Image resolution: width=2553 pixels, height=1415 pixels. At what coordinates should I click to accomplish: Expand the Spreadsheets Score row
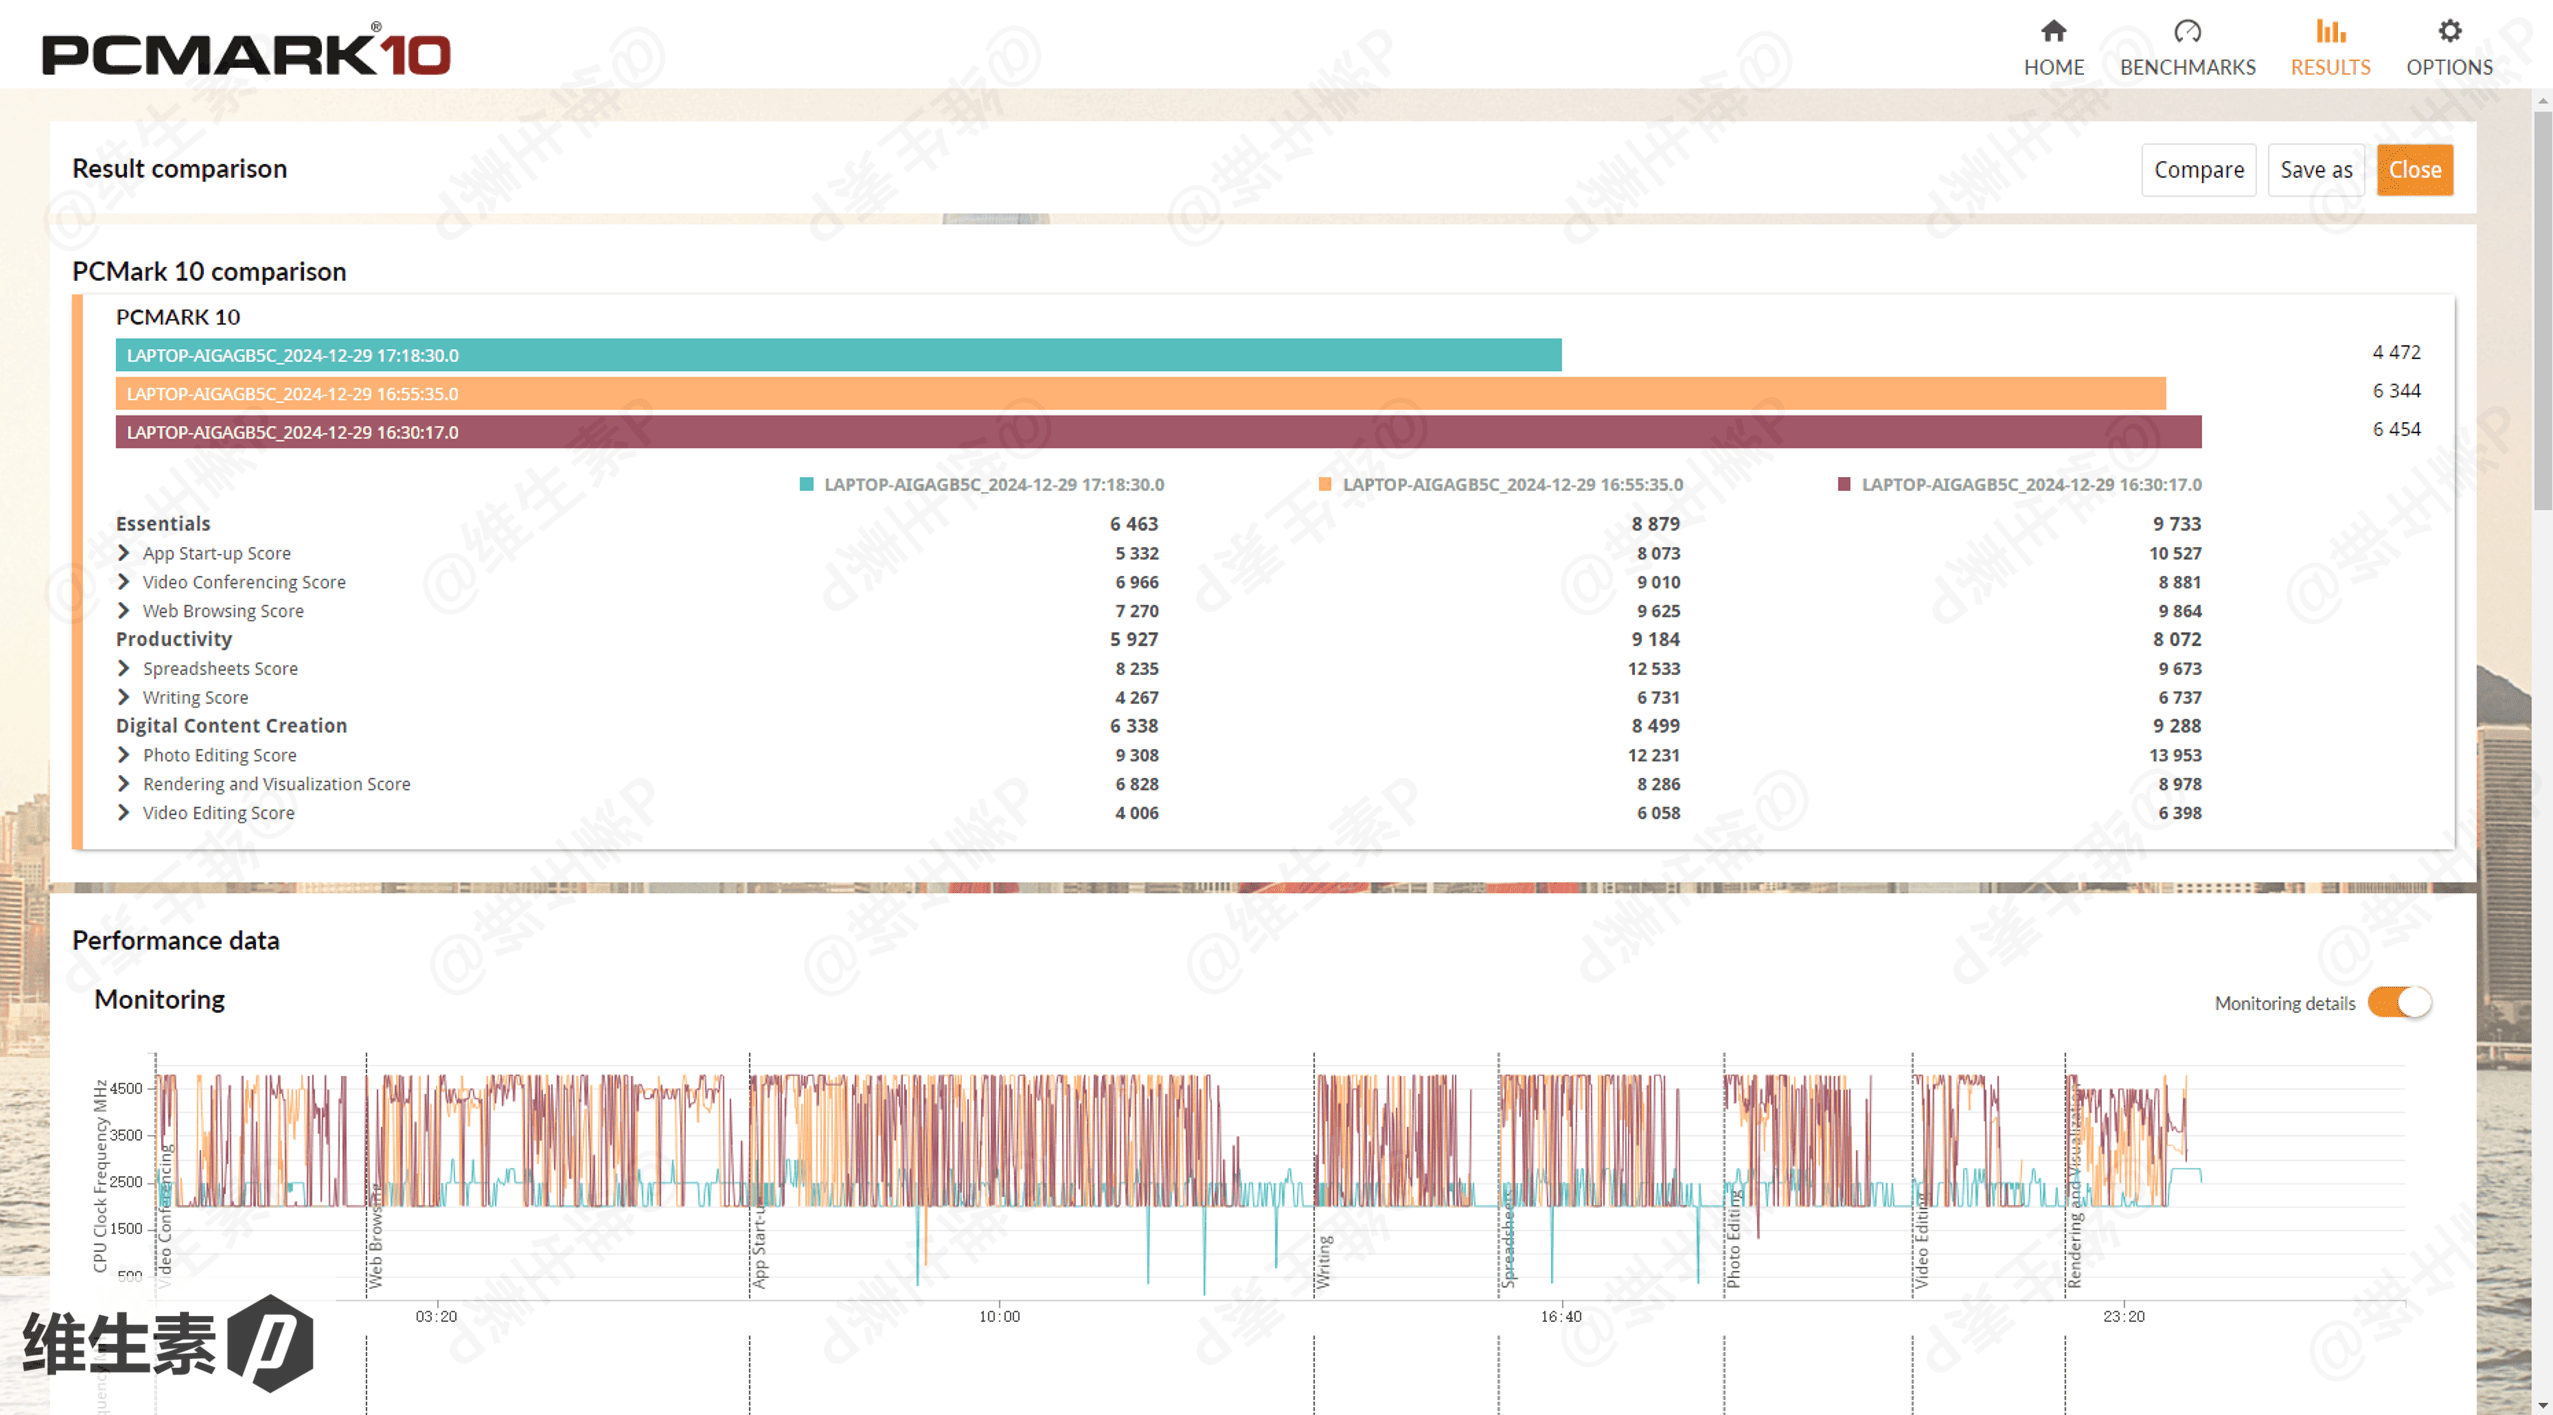coord(124,668)
